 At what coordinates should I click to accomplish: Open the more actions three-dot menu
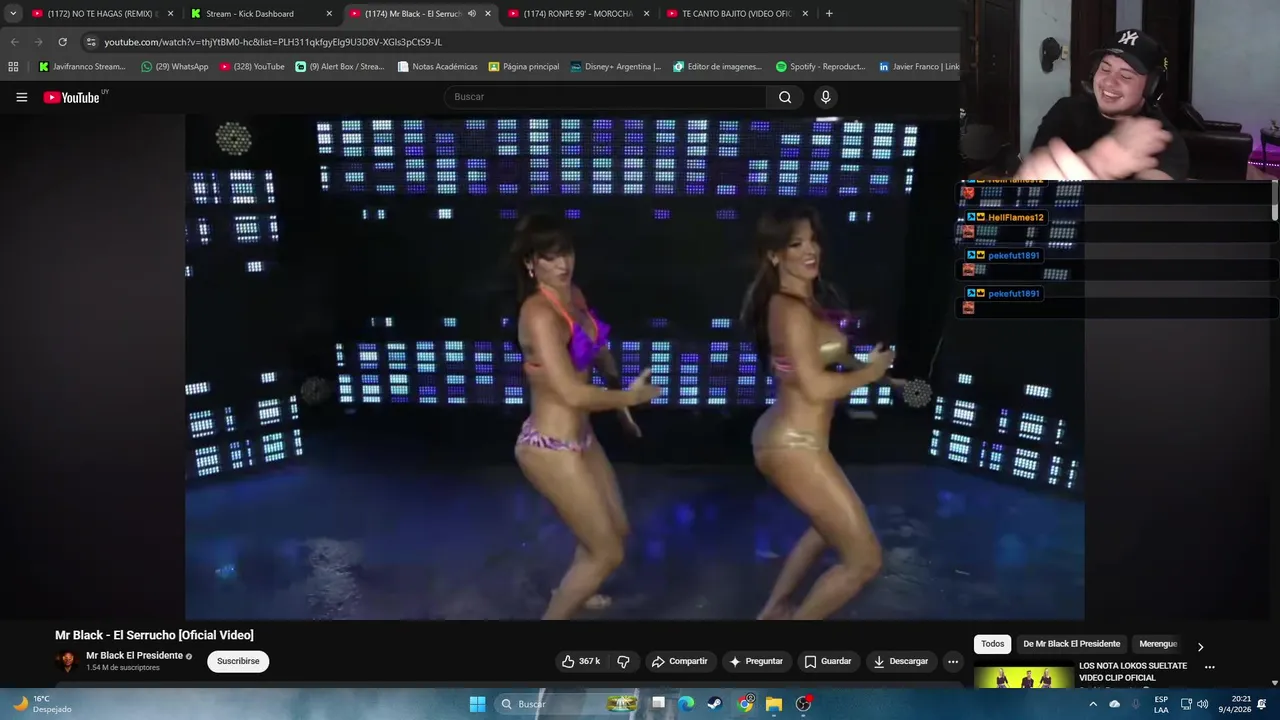point(953,661)
